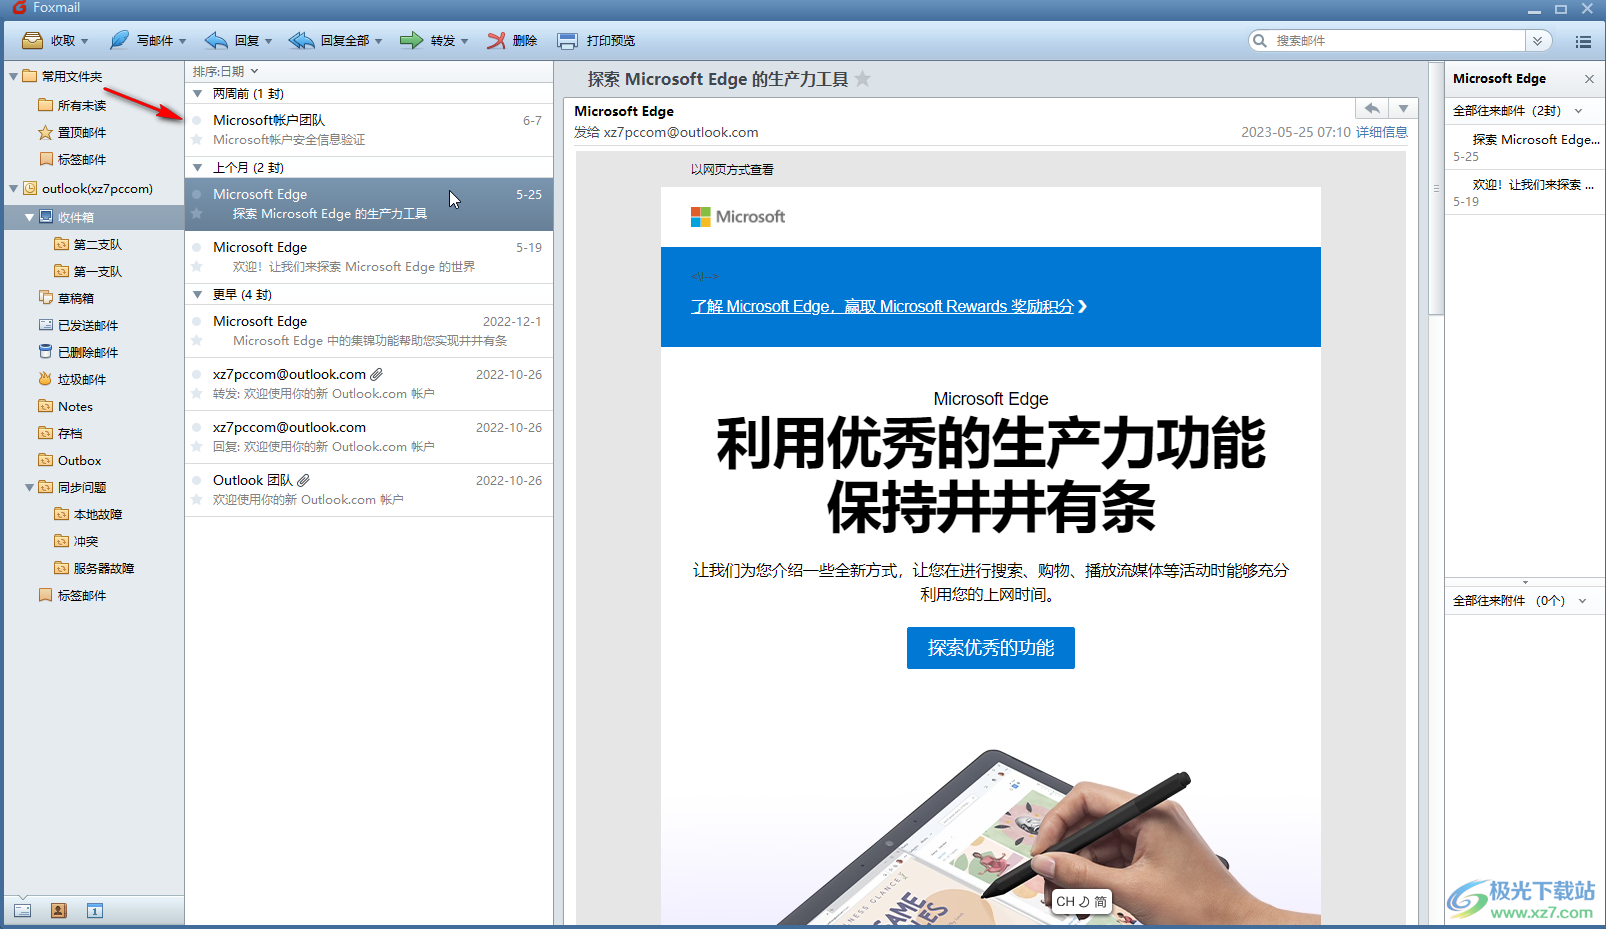Screen dimensions: 1606x929
Task: Select the 冲突 folder
Action: (x=76, y=541)
